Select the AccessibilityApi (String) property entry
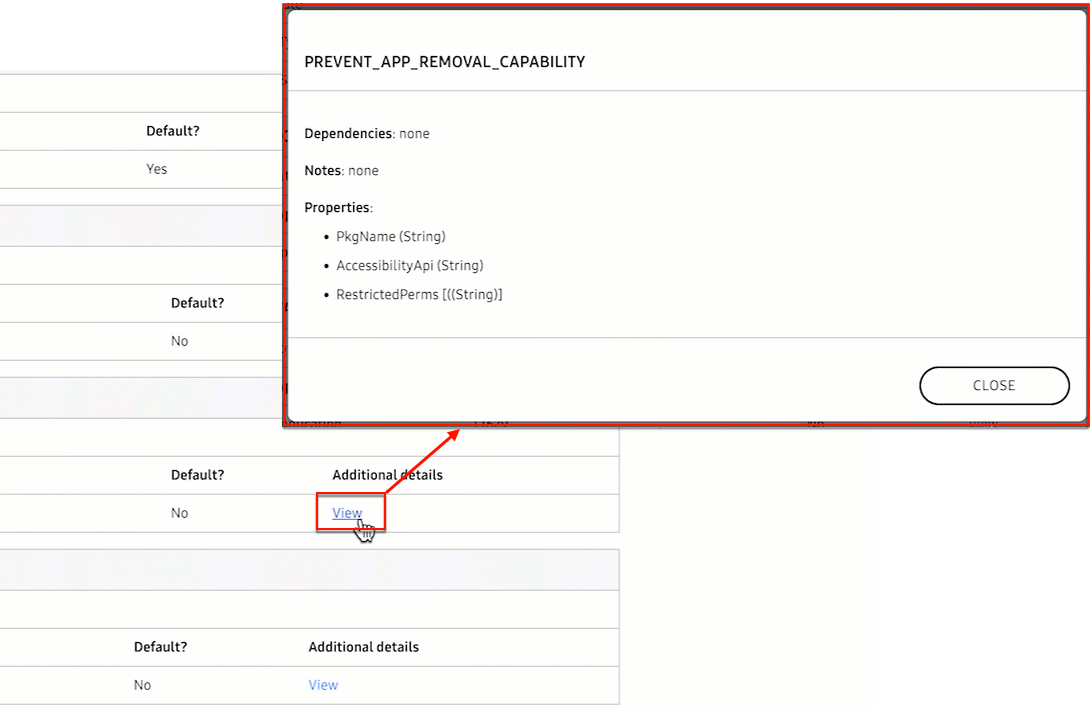1090x710 pixels. (409, 266)
